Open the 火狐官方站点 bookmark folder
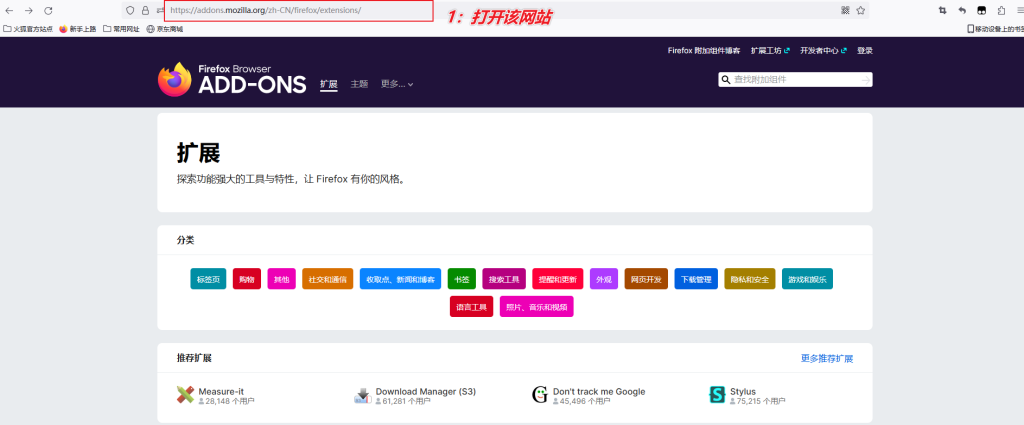This screenshot has width=1024, height=425. click(28, 29)
